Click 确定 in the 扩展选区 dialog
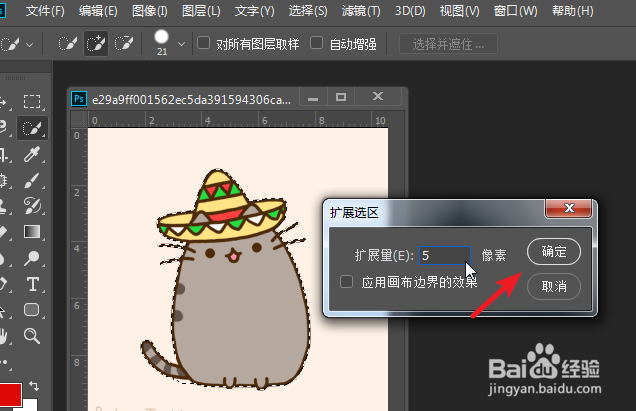This screenshot has height=411, width=636. point(554,252)
